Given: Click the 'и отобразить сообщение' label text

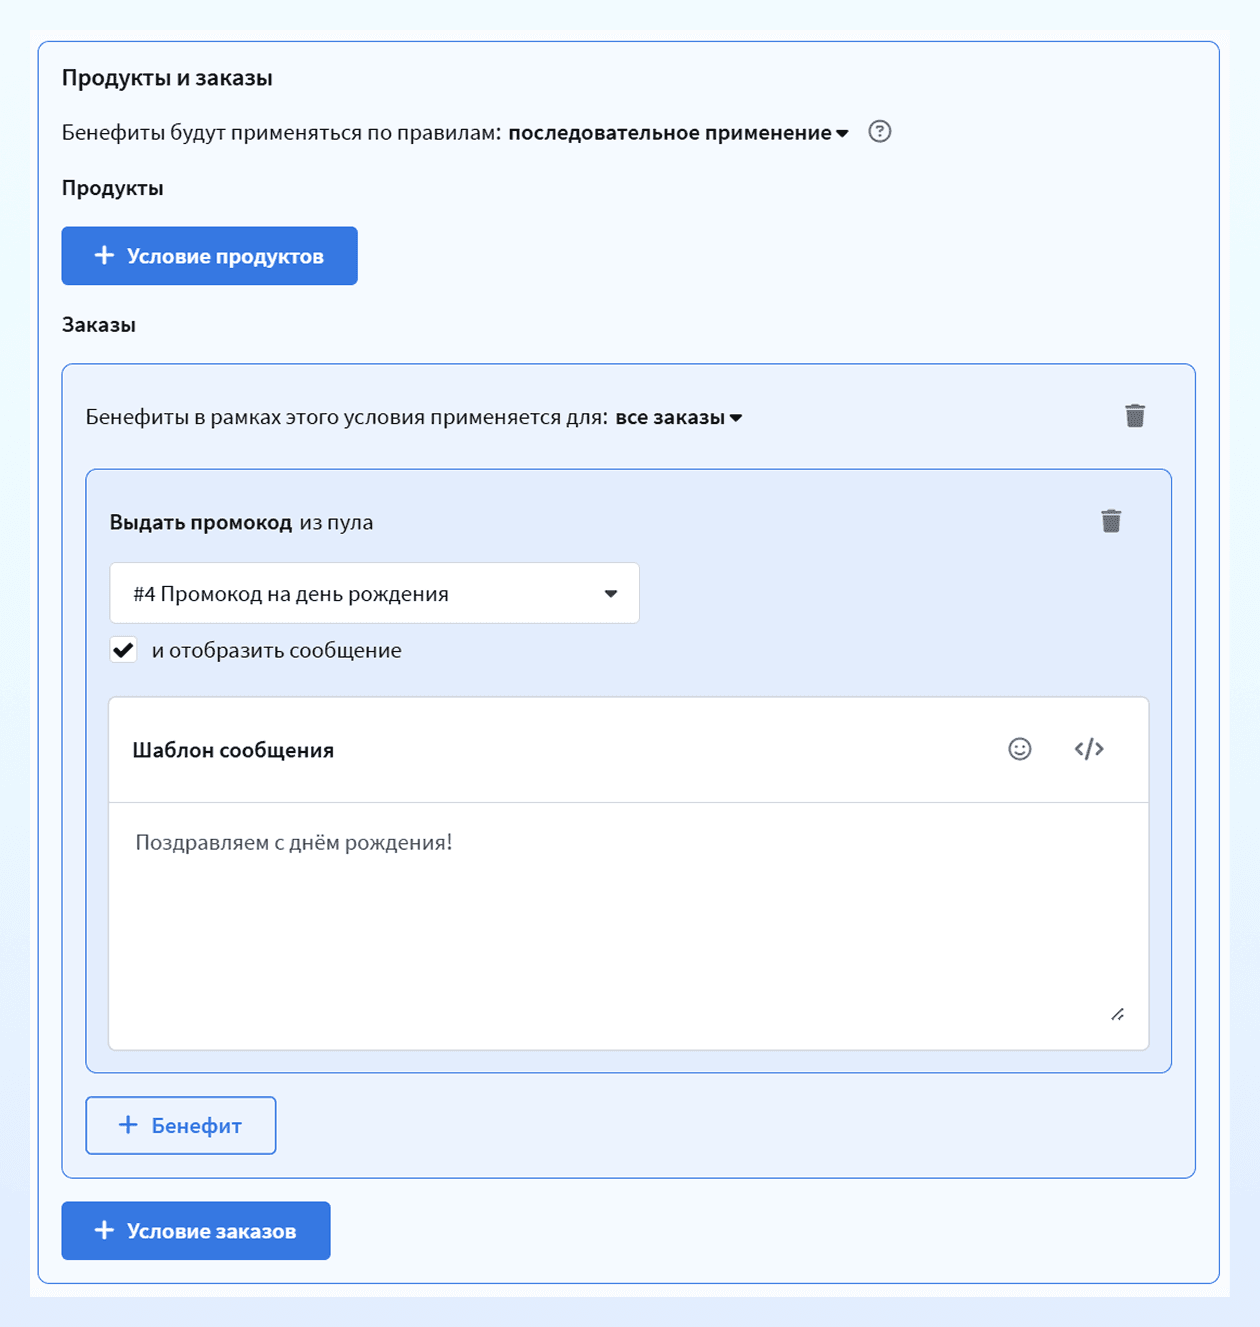Looking at the screenshot, I should (277, 650).
